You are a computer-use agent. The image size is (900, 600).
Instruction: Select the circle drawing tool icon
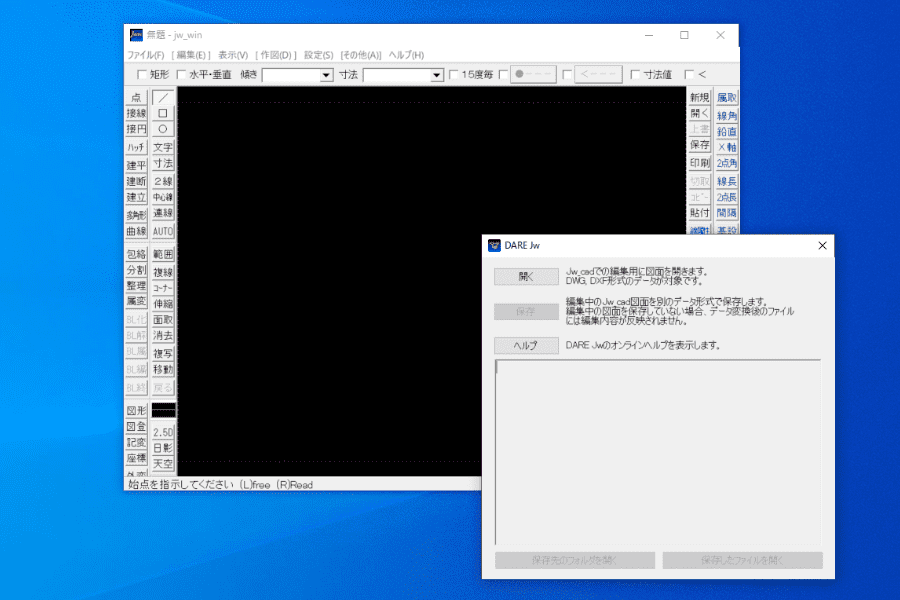pos(163,129)
